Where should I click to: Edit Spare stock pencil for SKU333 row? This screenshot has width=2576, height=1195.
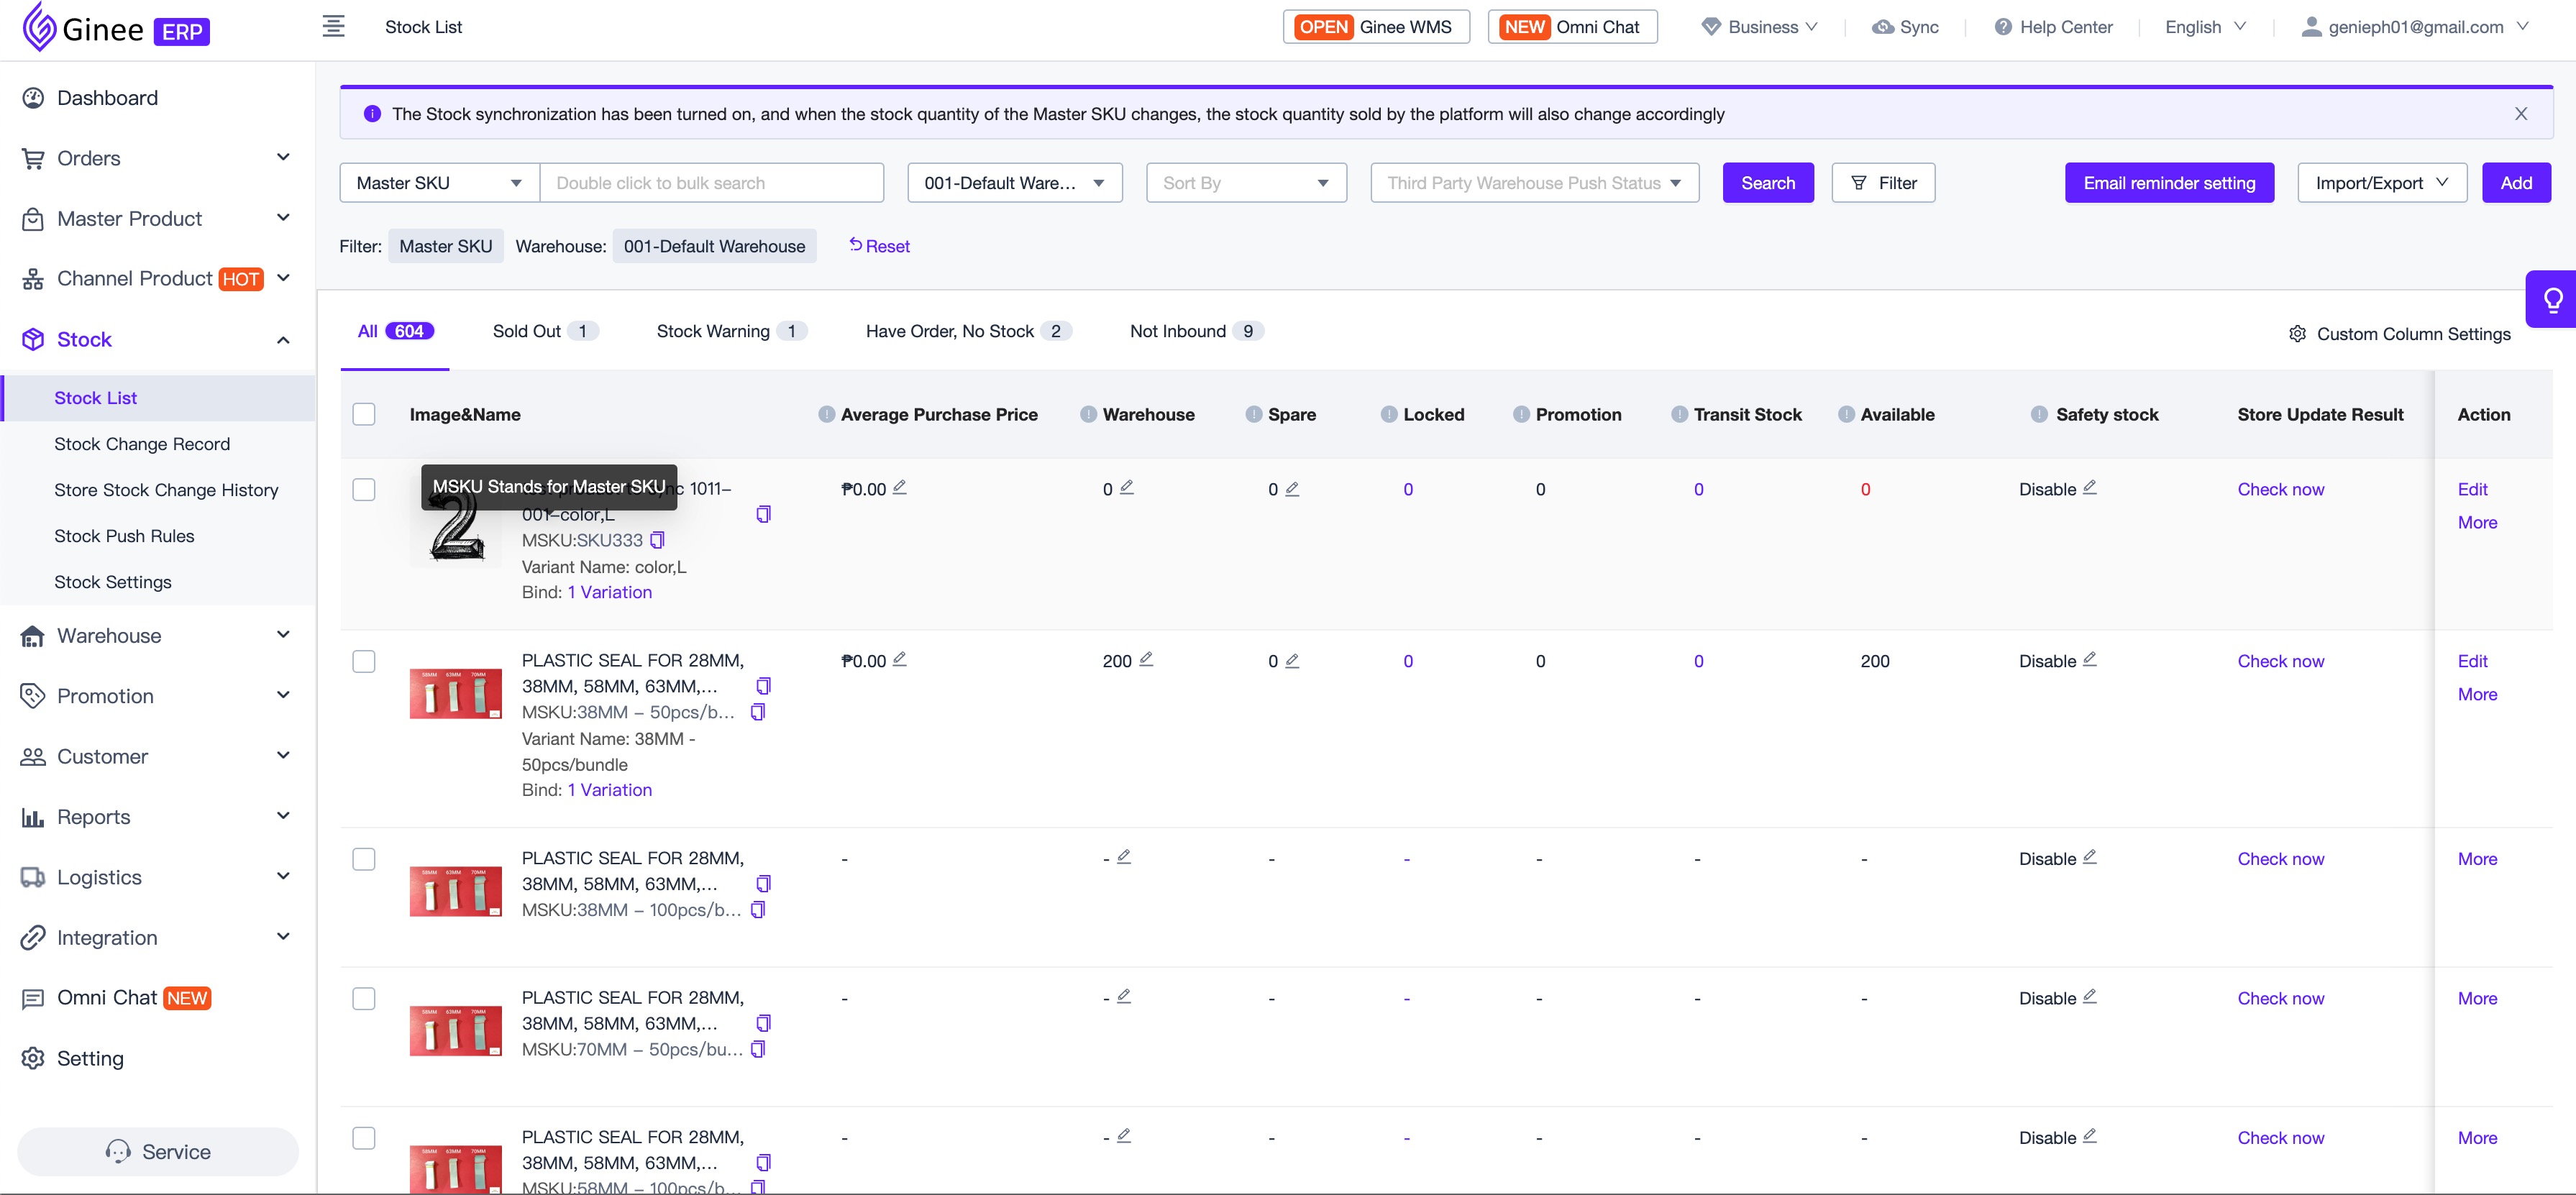(x=1292, y=488)
